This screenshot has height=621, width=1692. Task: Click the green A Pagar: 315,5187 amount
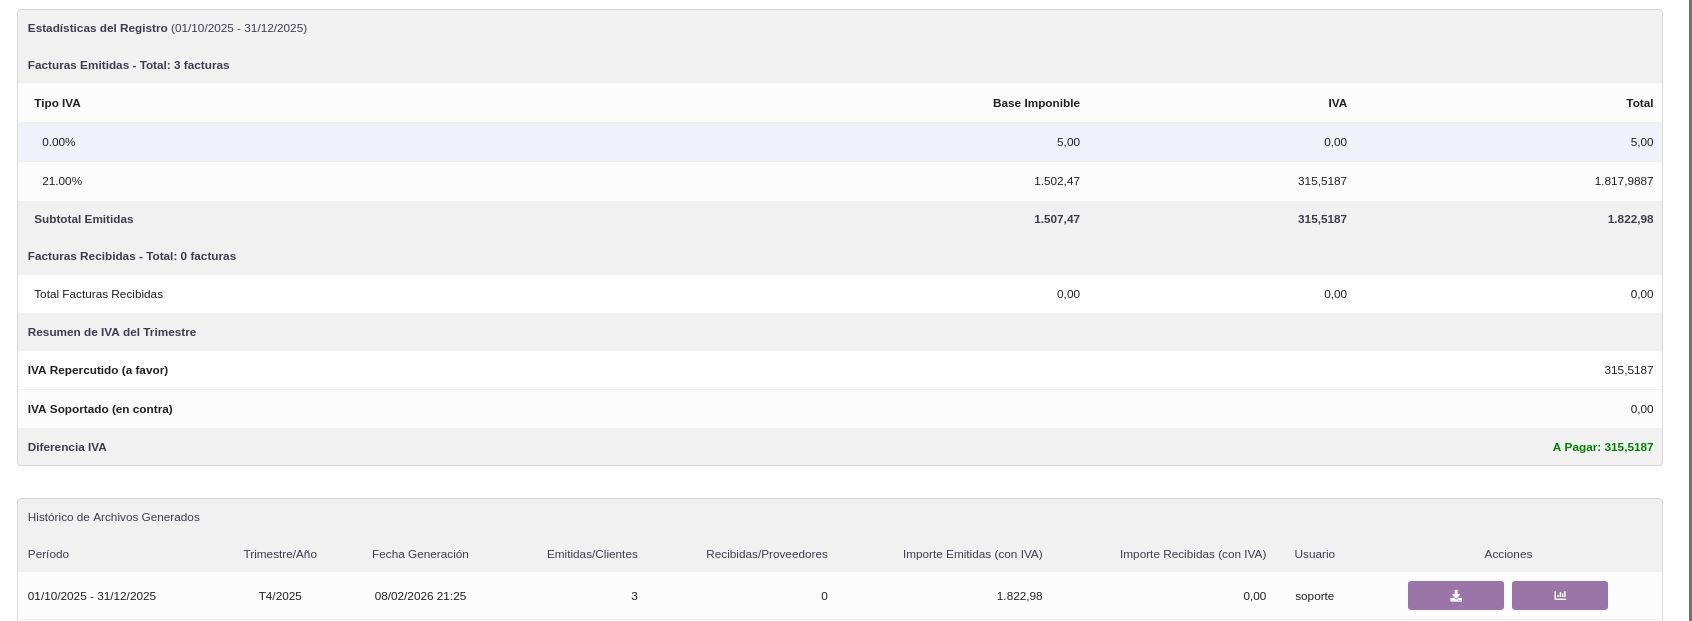[x=1602, y=447]
